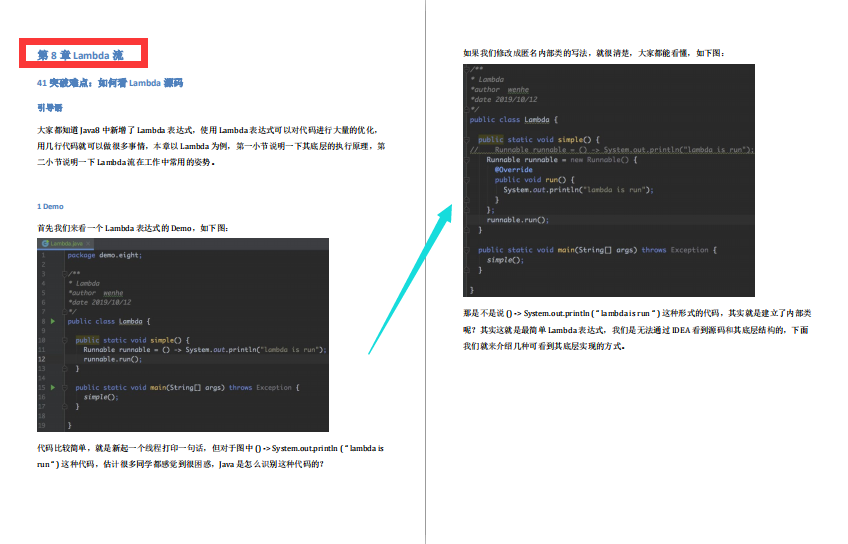Click the commented-out '// Runnable runnable = () ->' line
This screenshot has width=848, height=544.
(611, 150)
